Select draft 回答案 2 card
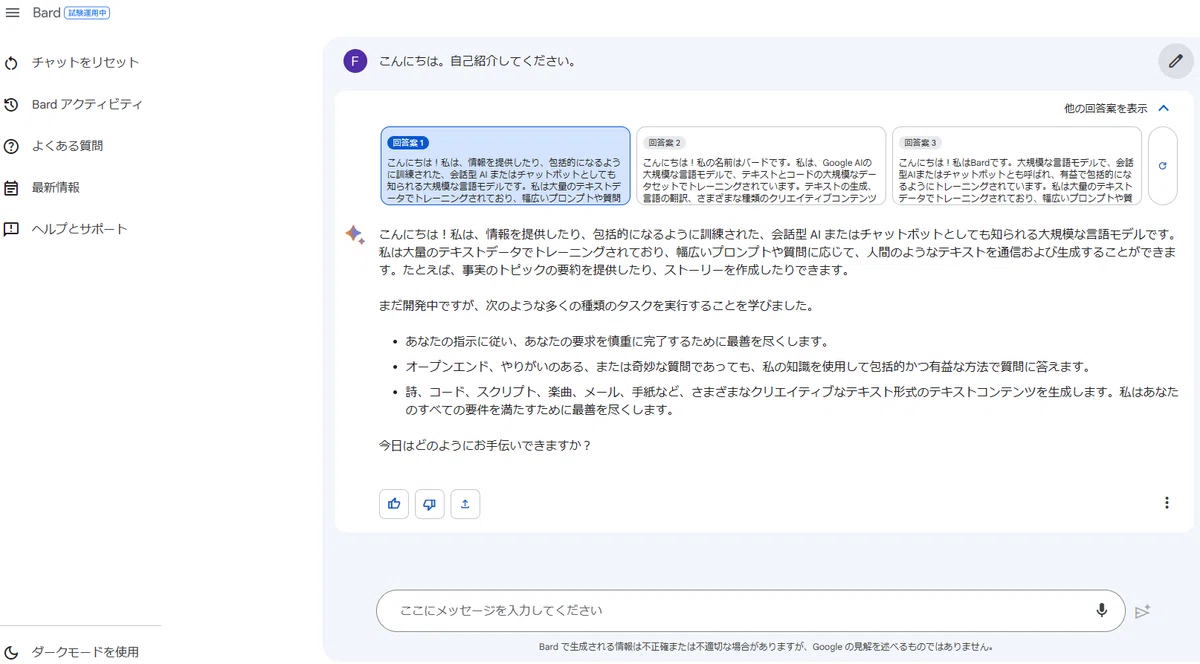The width and height of the screenshot is (1200, 664). [x=761, y=166]
